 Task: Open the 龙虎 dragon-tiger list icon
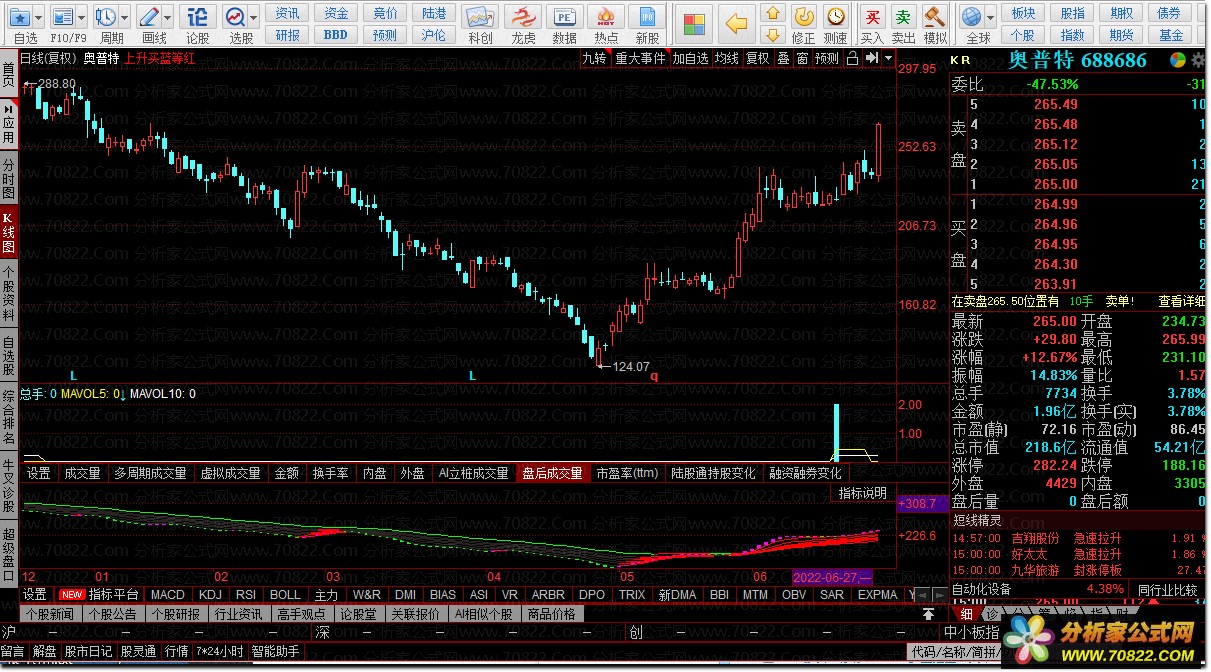coord(523,17)
